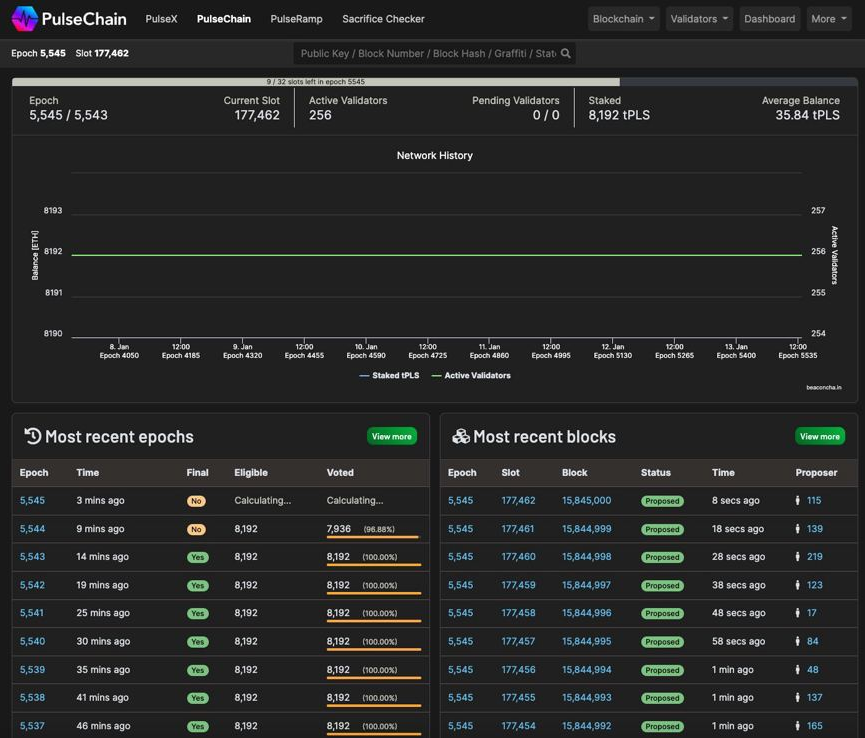Open slot 177,455 link
Image resolution: width=865 pixels, height=738 pixels.
coord(518,697)
